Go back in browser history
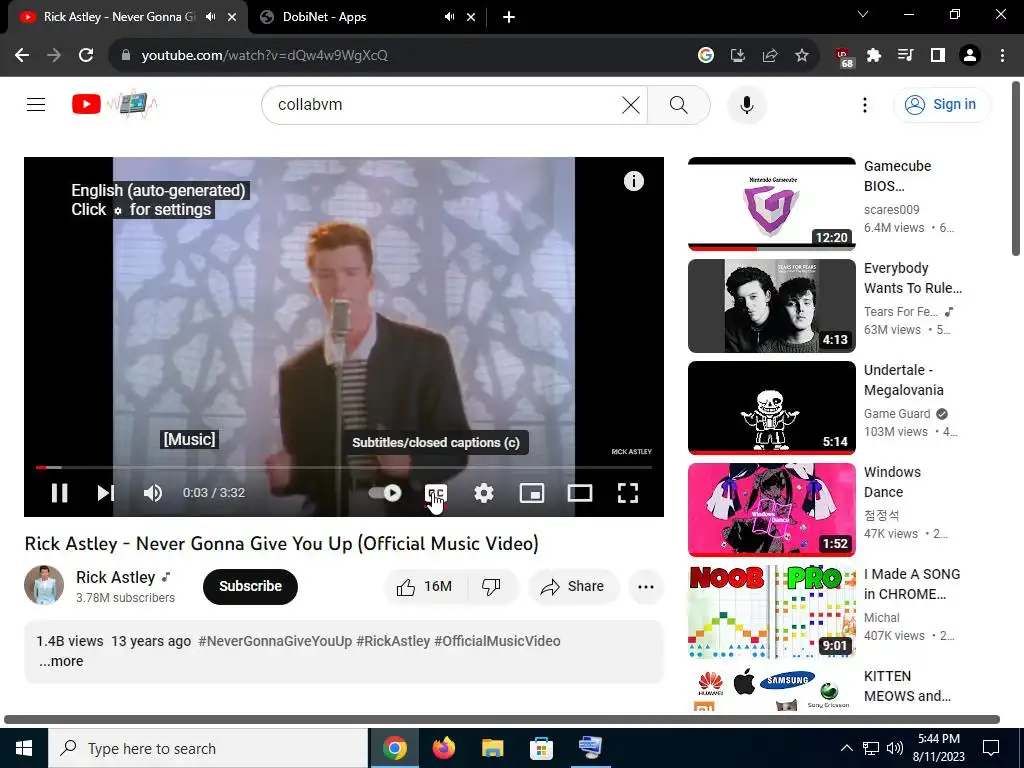The height and width of the screenshot is (768, 1024). (x=22, y=55)
